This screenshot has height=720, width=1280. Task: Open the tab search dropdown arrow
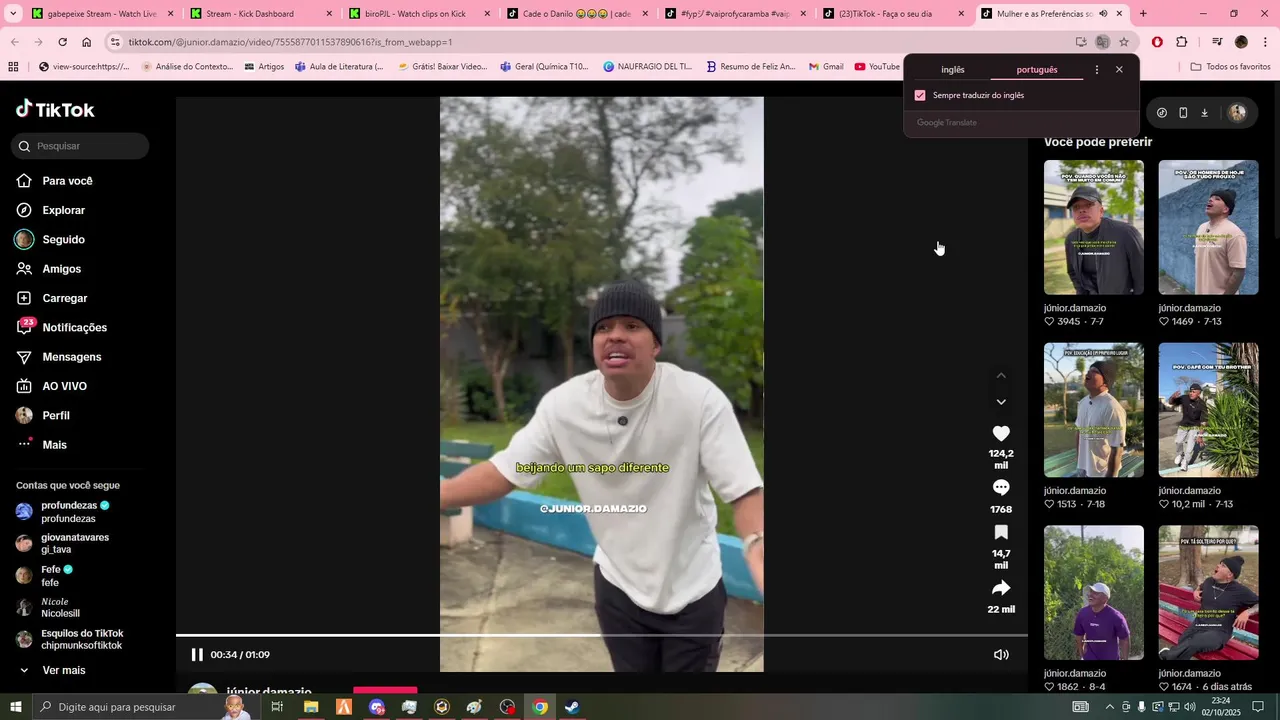(x=13, y=14)
